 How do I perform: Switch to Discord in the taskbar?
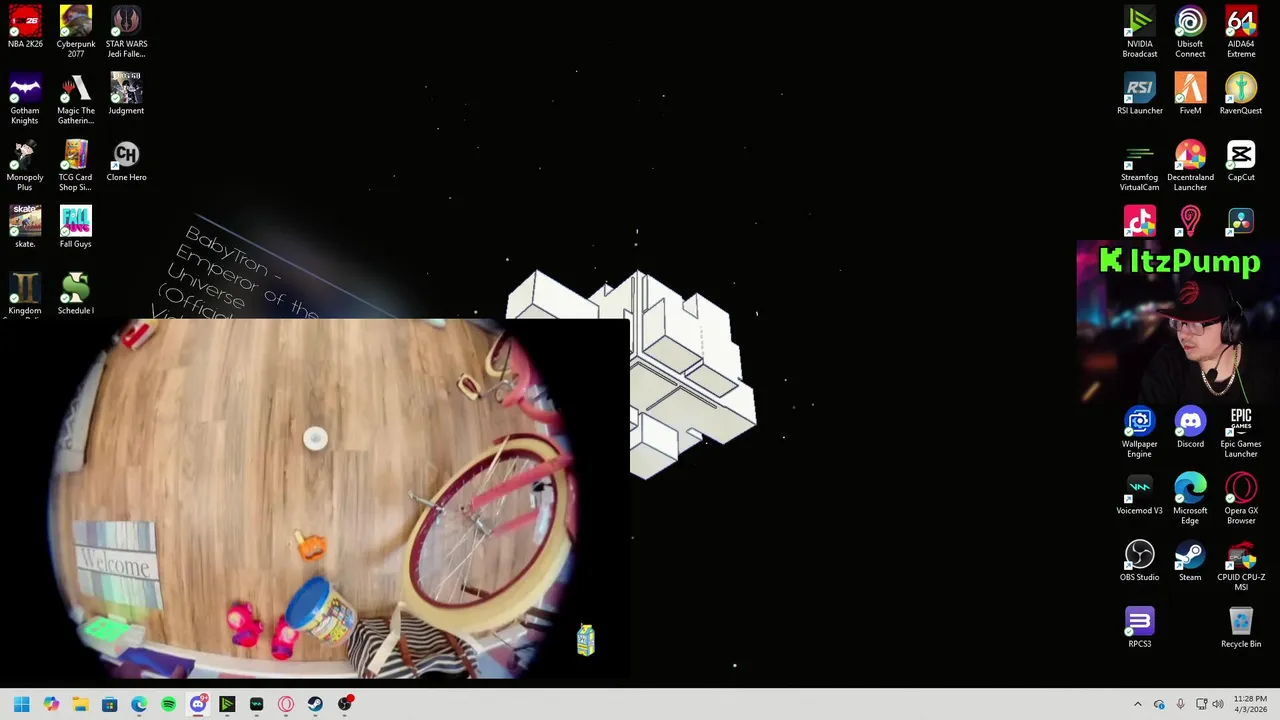(x=198, y=704)
